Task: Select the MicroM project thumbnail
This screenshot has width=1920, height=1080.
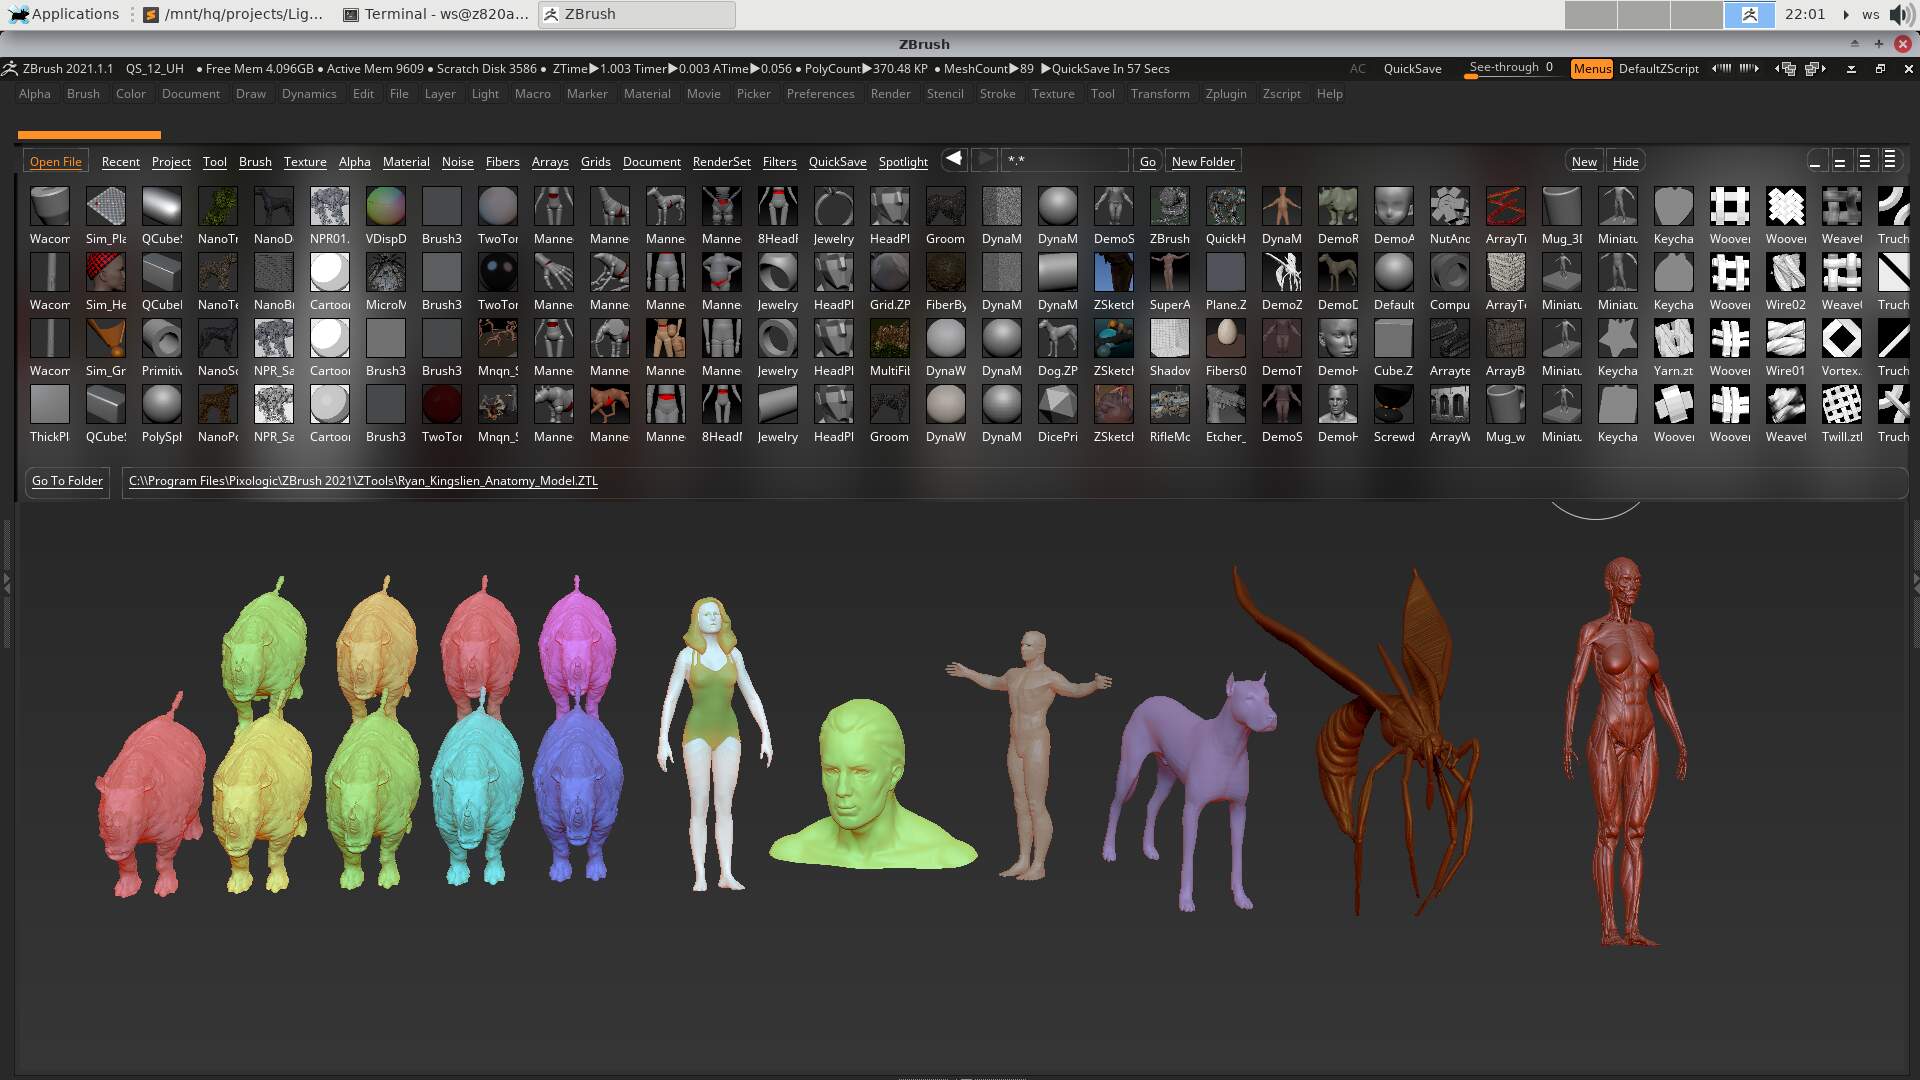Action: (385, 272)
